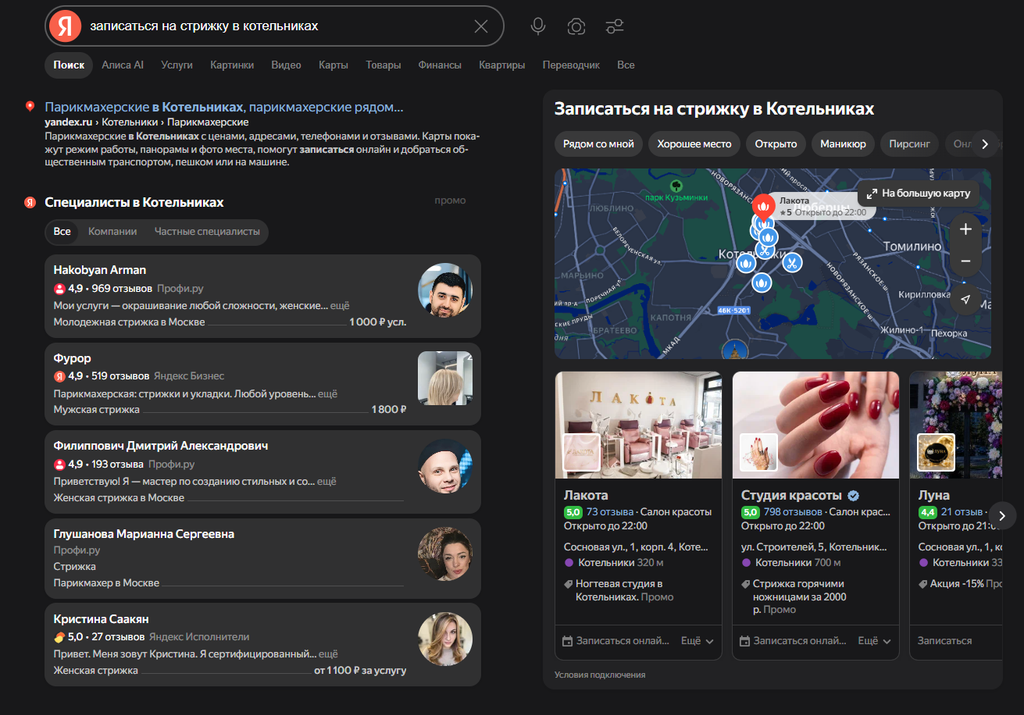
Task: Open Лакота 73 отзыва reviews link
Action: click(x=609, y=512)
